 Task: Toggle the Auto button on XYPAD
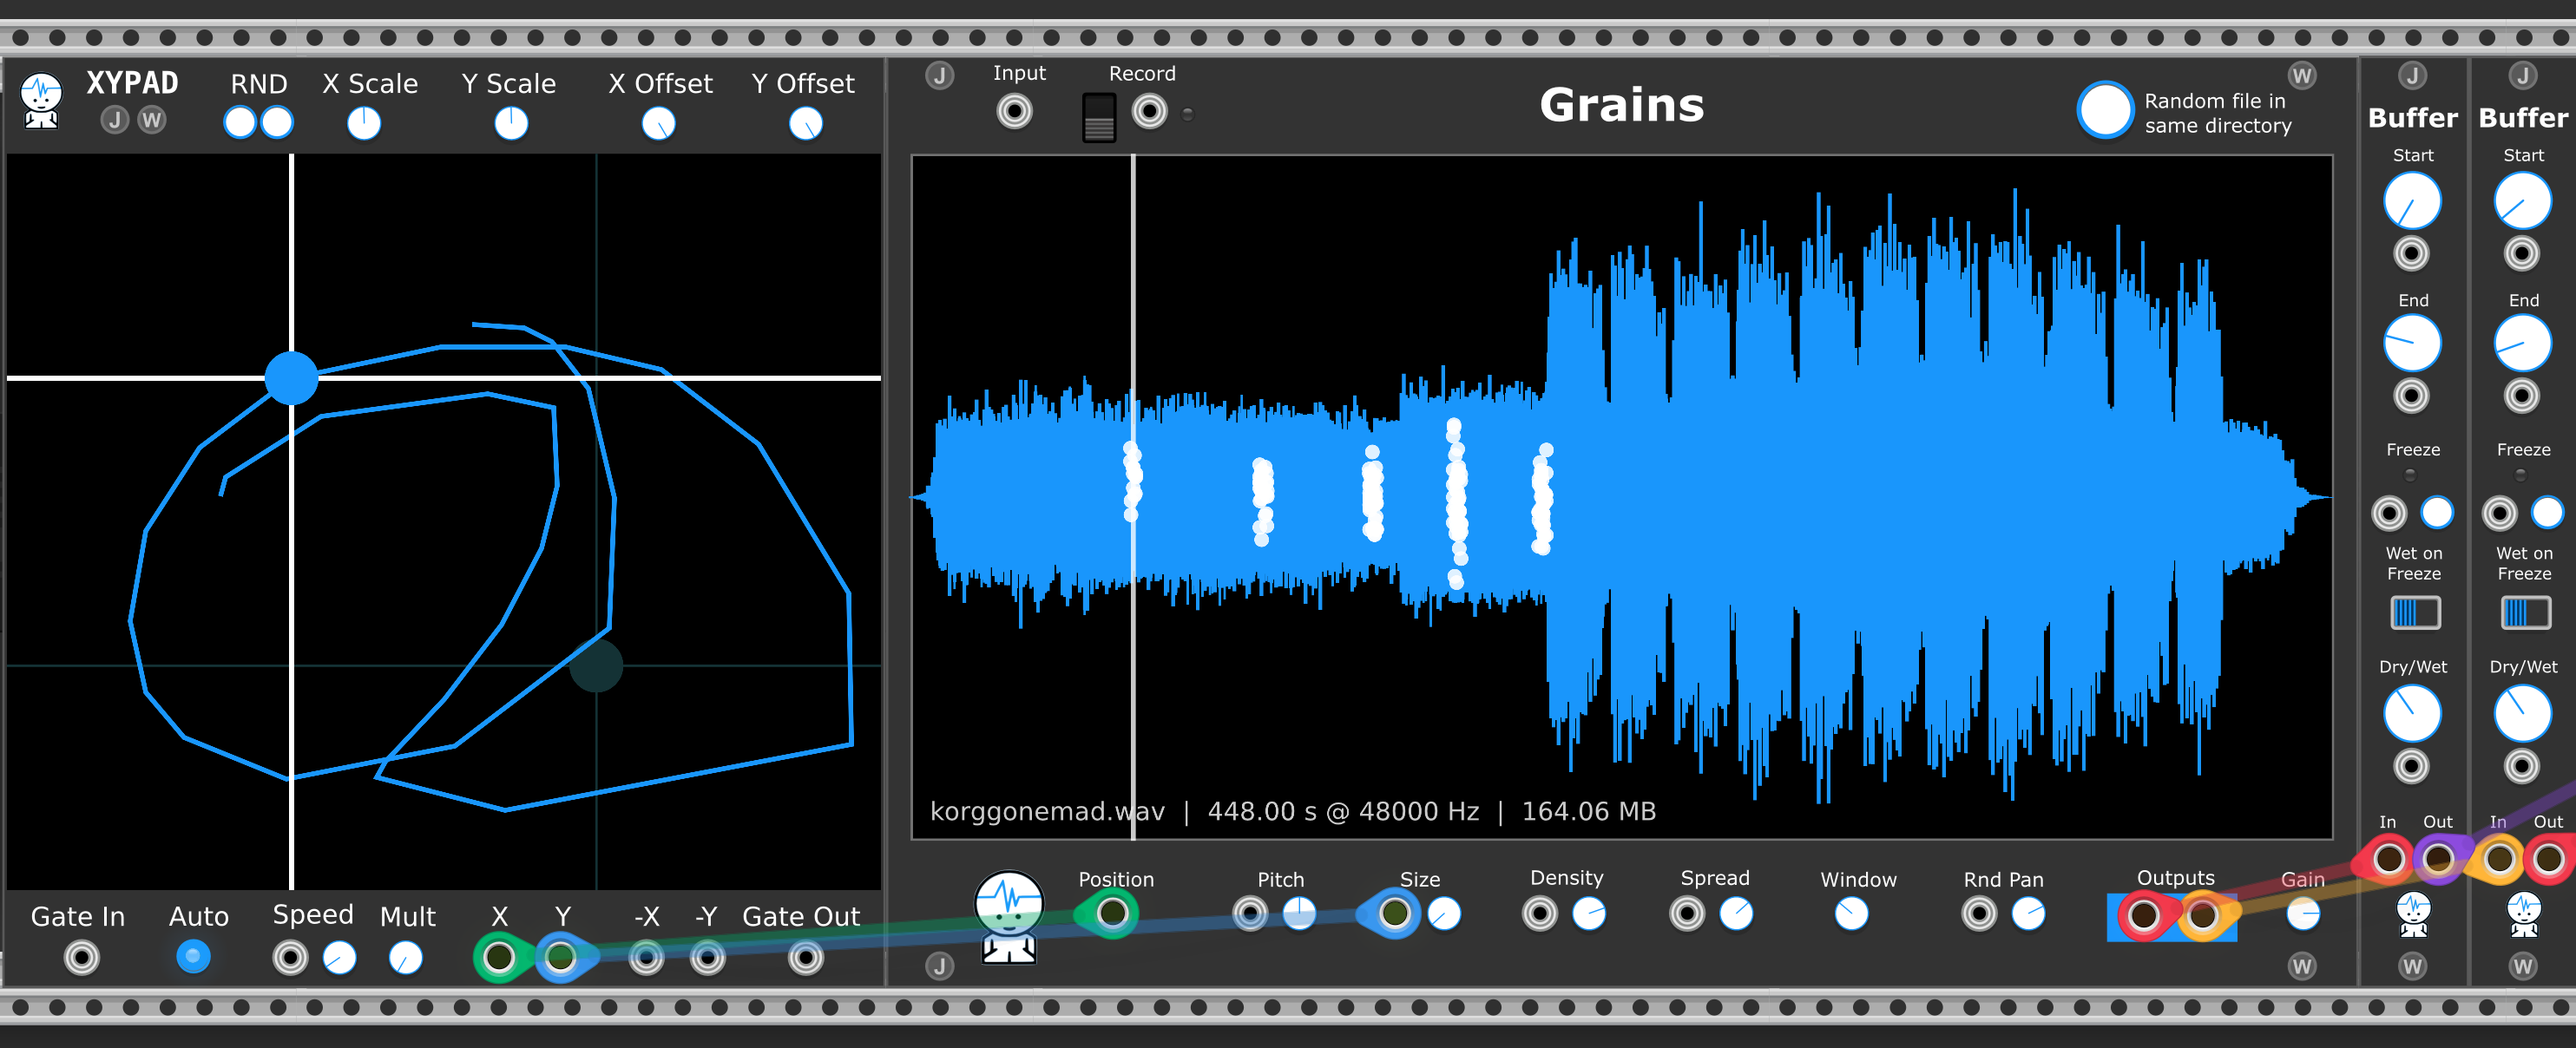(193, 957)
